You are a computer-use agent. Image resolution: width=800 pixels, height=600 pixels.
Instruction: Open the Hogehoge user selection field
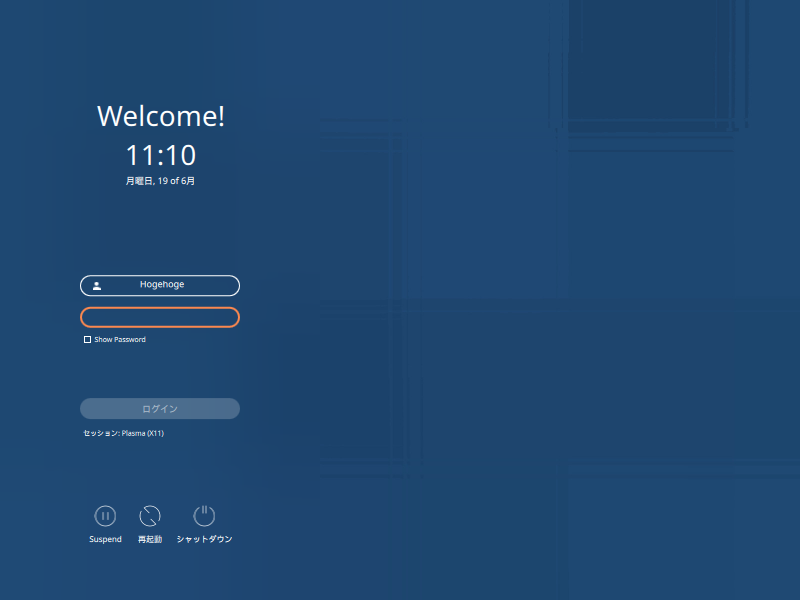point(160,285)
